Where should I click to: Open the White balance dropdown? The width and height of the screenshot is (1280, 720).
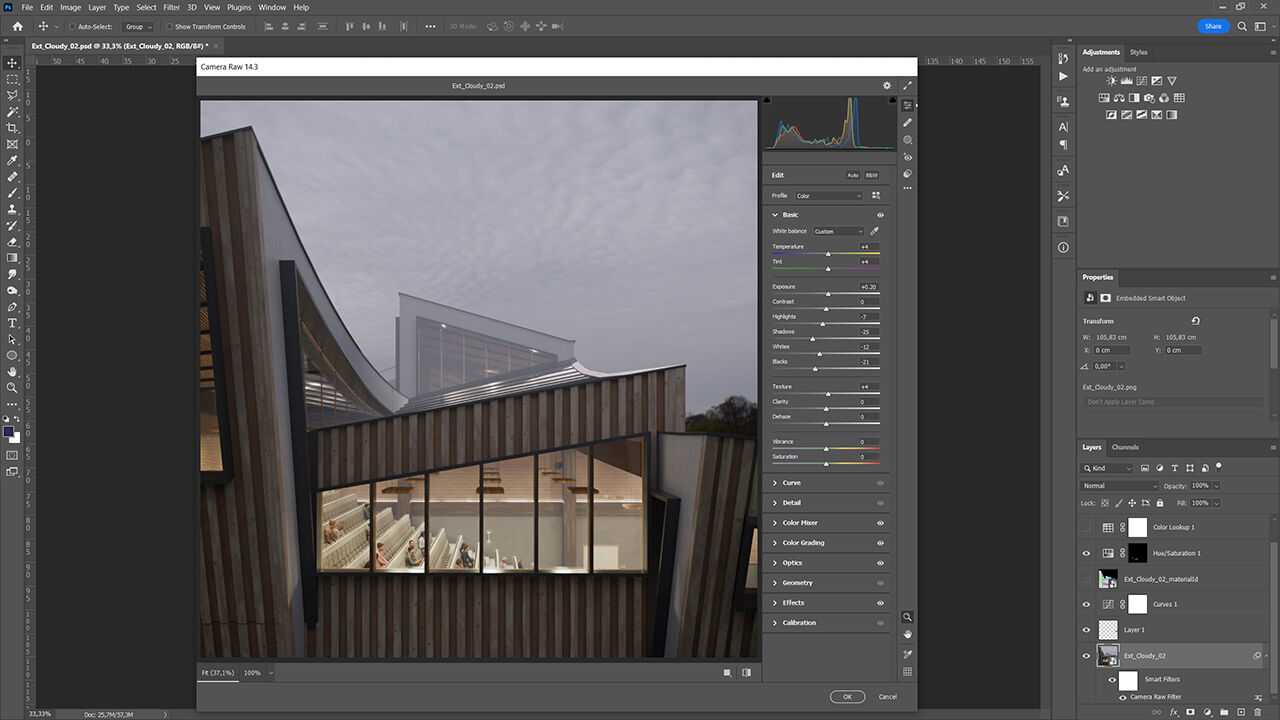coord(838,231)
